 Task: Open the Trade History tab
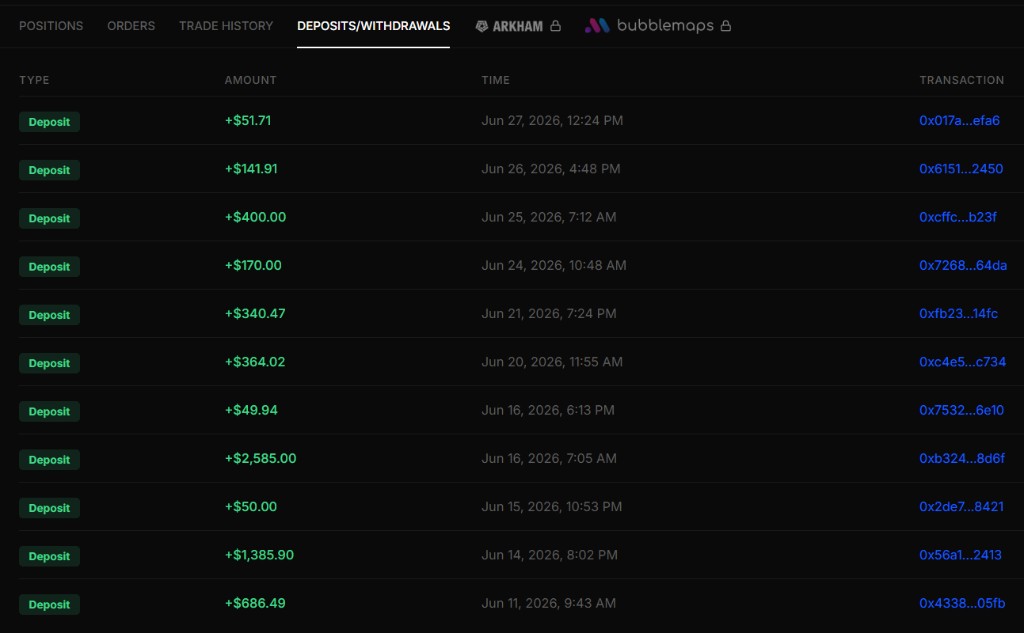tap(226, 25)
